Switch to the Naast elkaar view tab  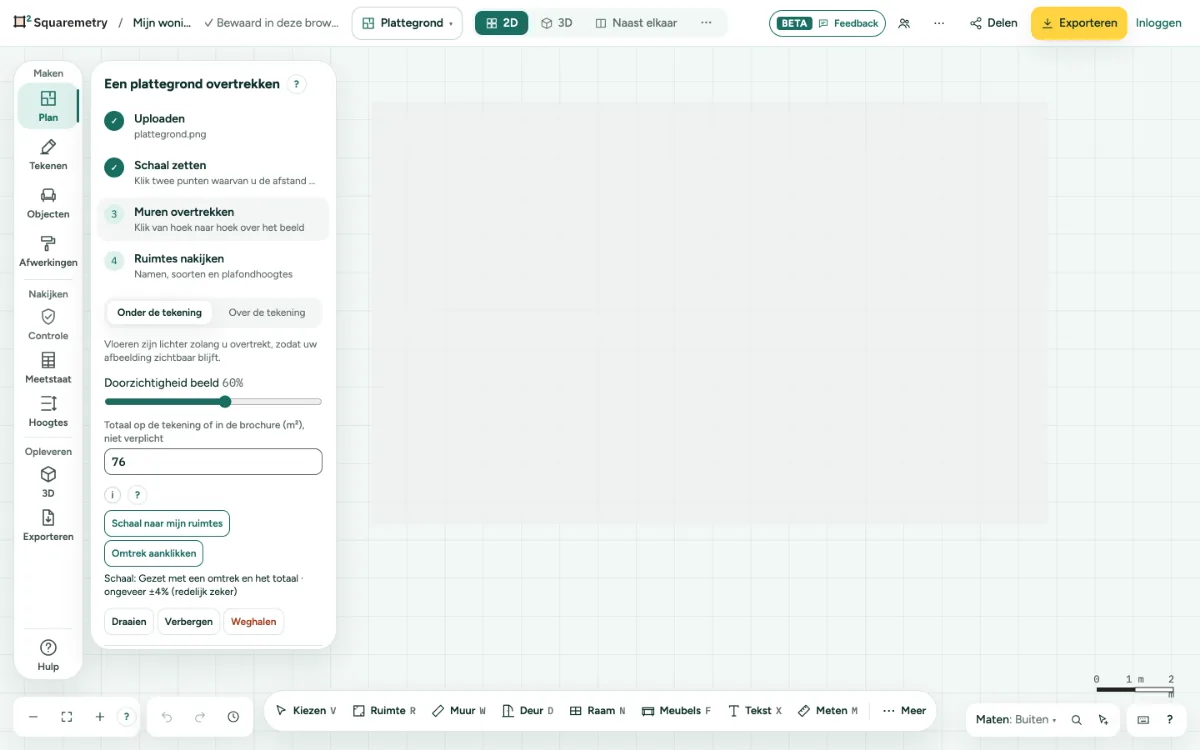[634, 23]
